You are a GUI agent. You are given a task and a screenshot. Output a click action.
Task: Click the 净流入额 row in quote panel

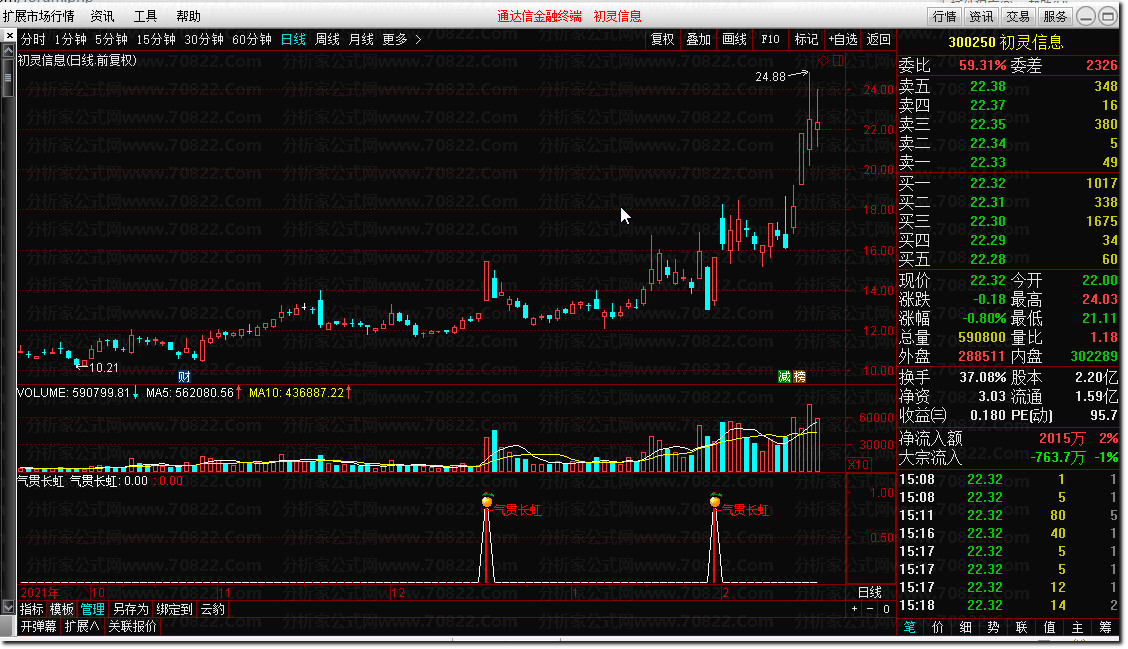point(1009,438)
